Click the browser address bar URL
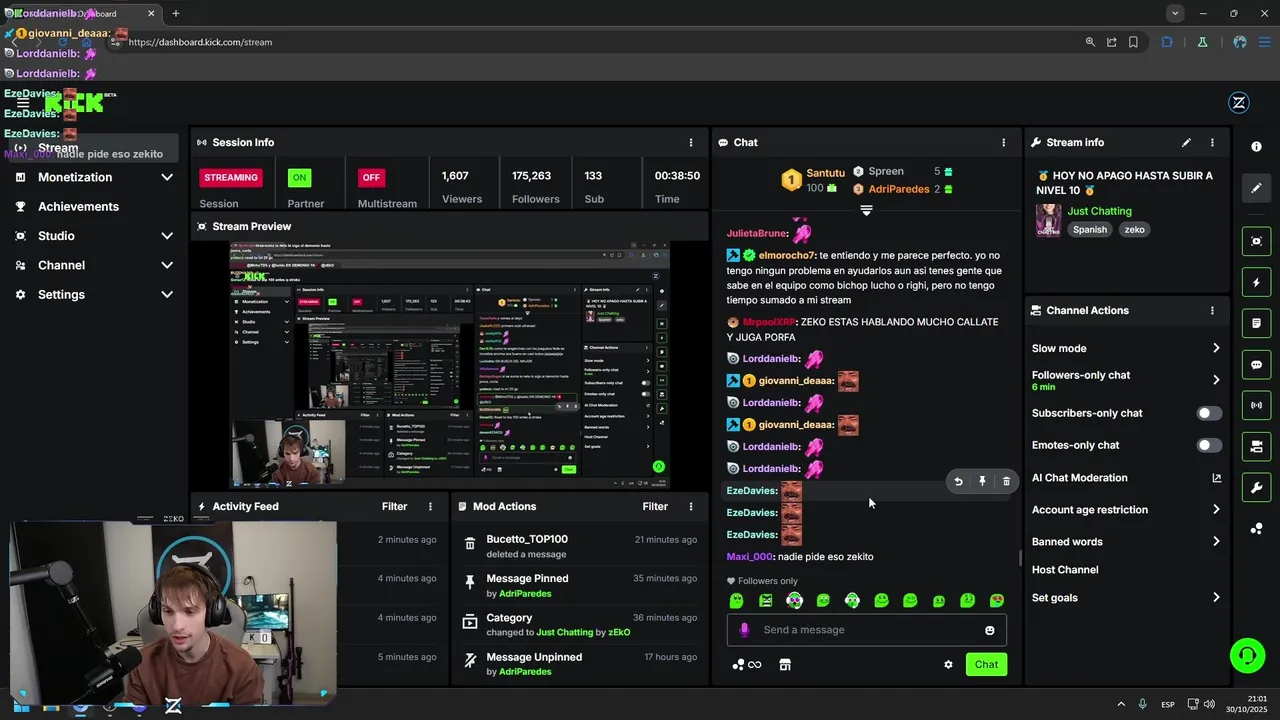 pos(200,42)
